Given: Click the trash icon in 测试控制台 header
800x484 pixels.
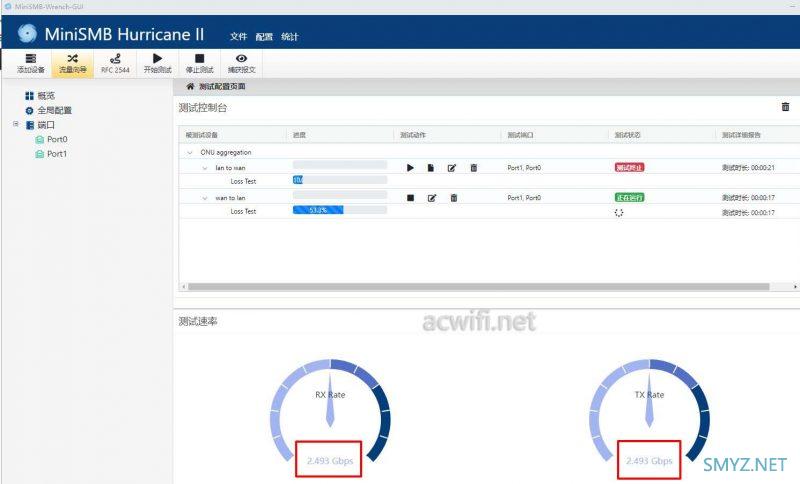Looking at the screenshot, I should click(x=785, y=107).
